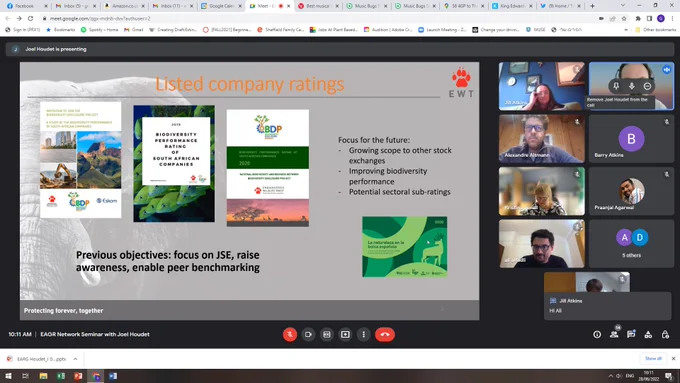Switch to the King Edward browser tab
680x383 pixels.
coord(511,6)
